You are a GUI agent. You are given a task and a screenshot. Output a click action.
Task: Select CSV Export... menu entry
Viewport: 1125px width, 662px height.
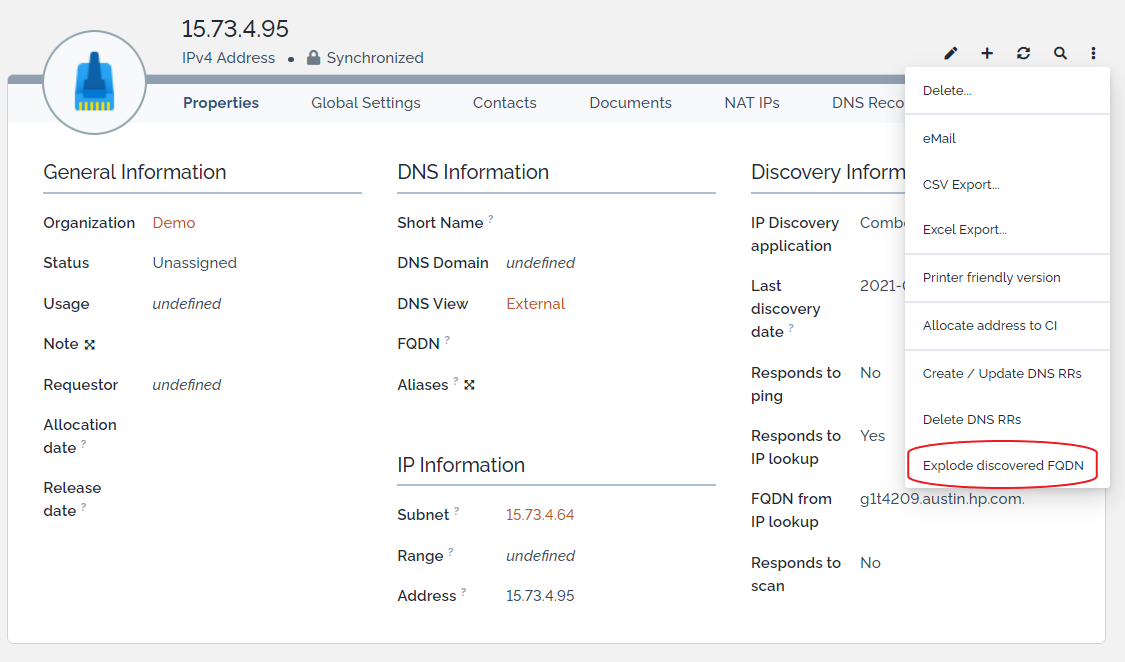pyautogui.click(x=960, y=185)
